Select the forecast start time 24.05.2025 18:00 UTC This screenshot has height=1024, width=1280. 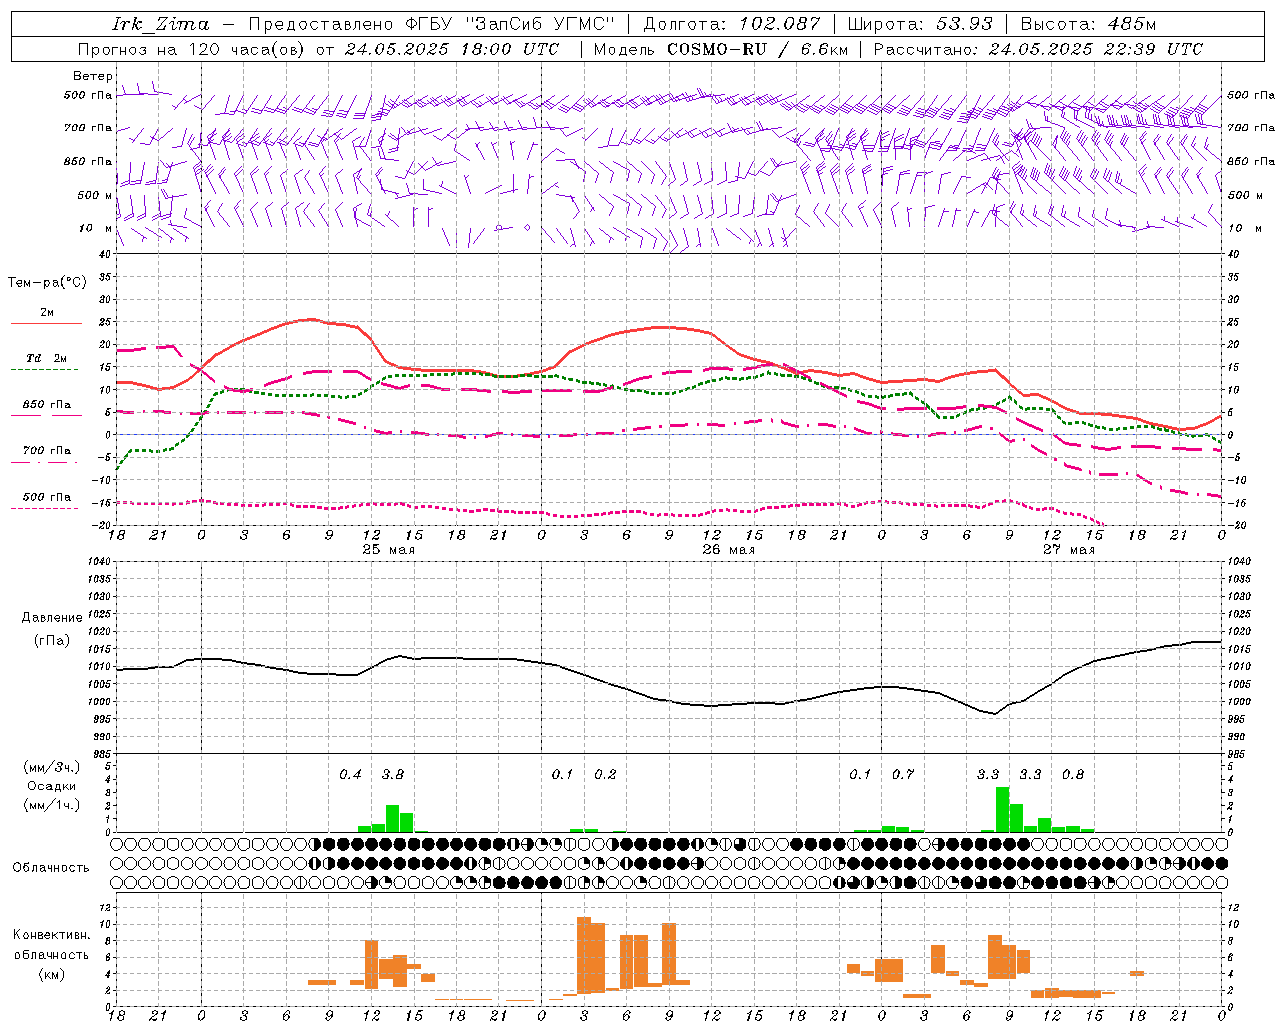(451, 49)
